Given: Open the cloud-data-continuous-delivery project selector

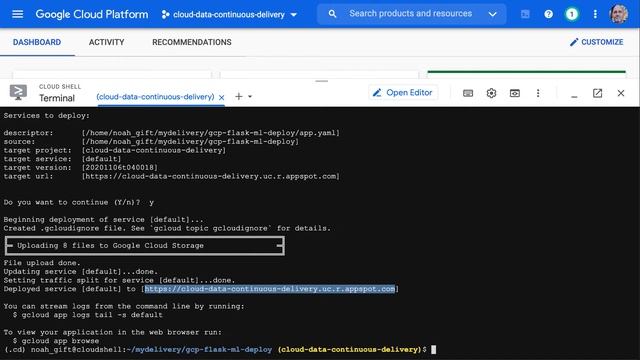Looking at the screenshot, I should (x=229, y=15).
